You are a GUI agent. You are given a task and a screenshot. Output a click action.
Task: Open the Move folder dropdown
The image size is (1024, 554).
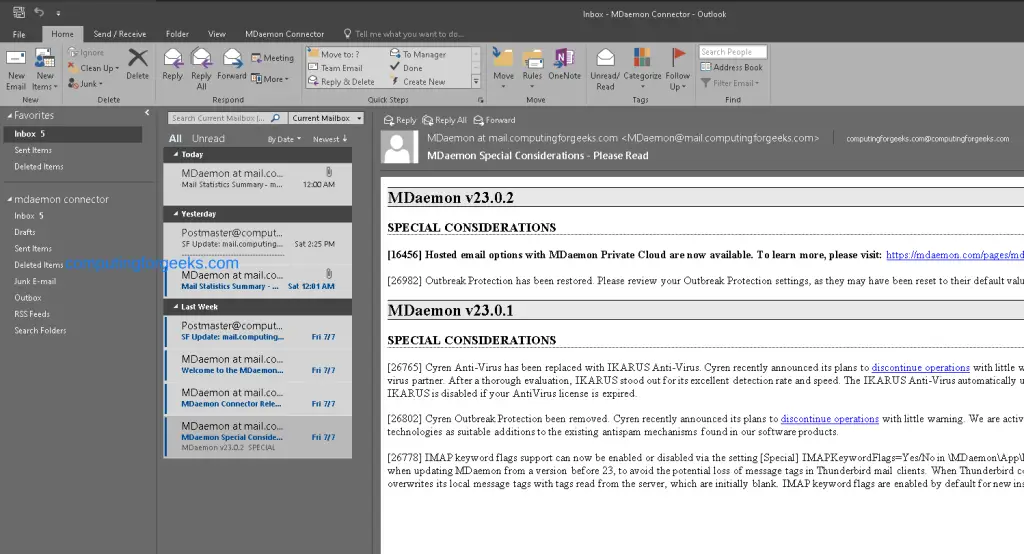503,68
